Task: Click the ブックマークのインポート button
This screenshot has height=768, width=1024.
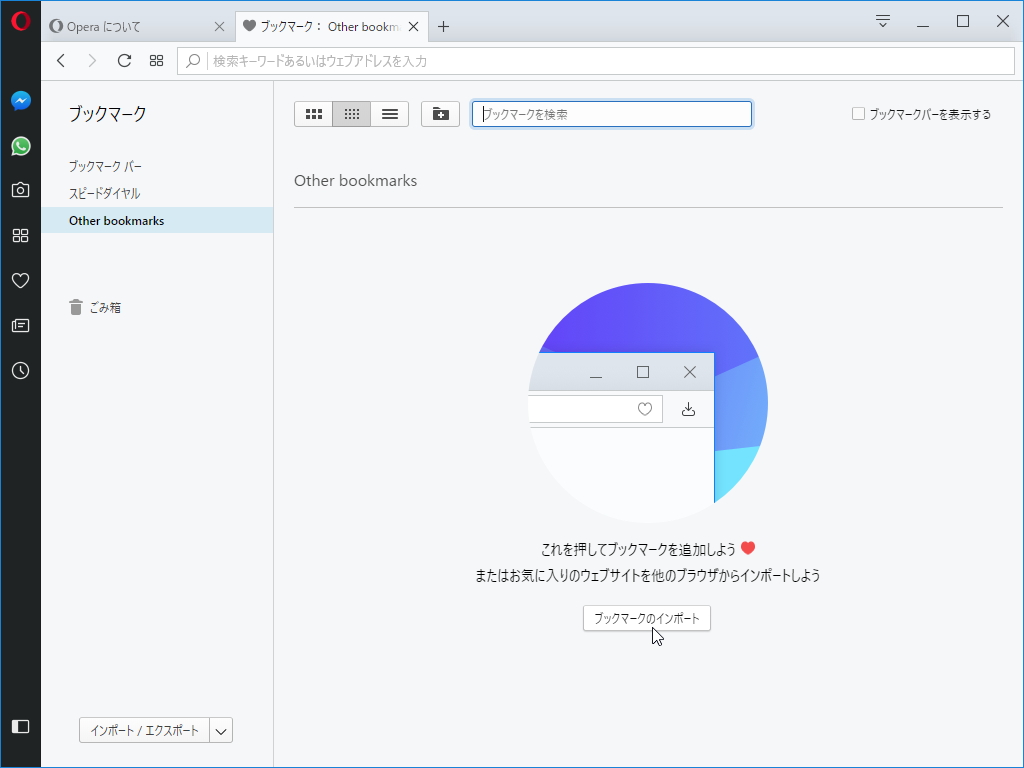Action: [x=646, y=618]
